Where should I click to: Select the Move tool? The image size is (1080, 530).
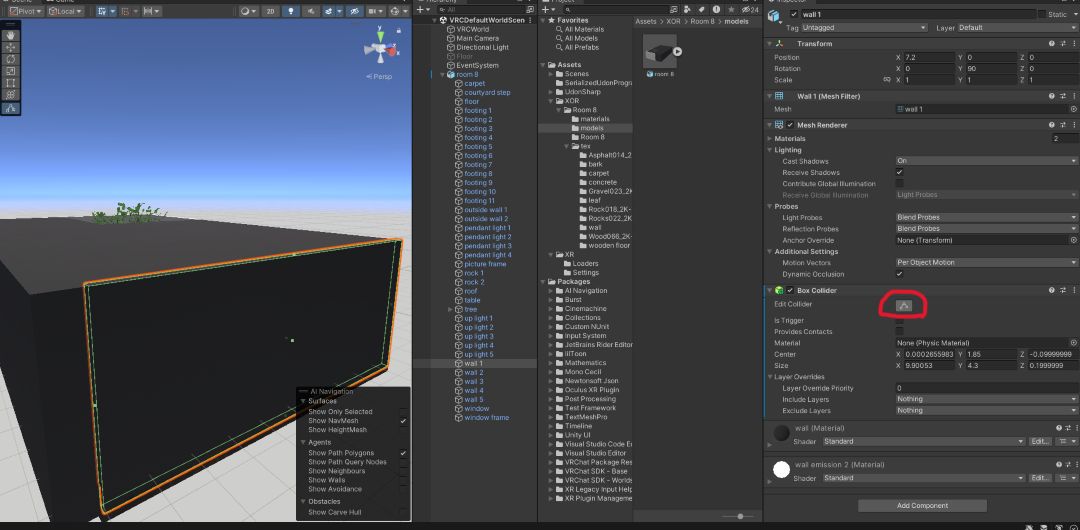[x=10, y=47]
